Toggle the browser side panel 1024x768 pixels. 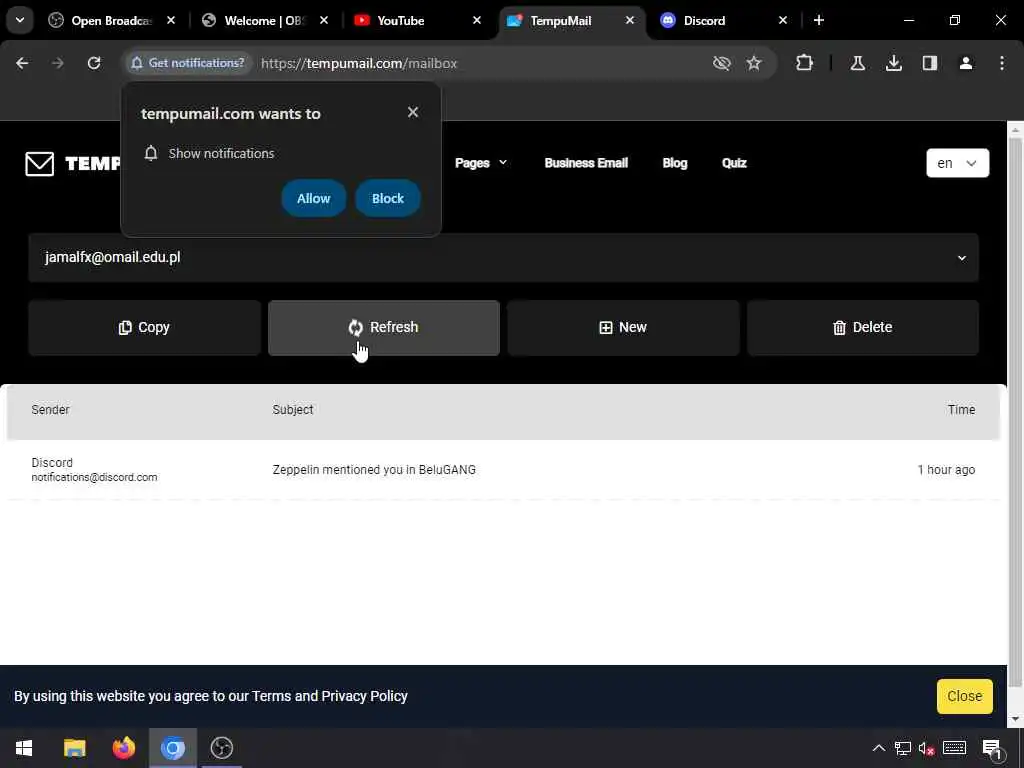click(x=930, y=63)
